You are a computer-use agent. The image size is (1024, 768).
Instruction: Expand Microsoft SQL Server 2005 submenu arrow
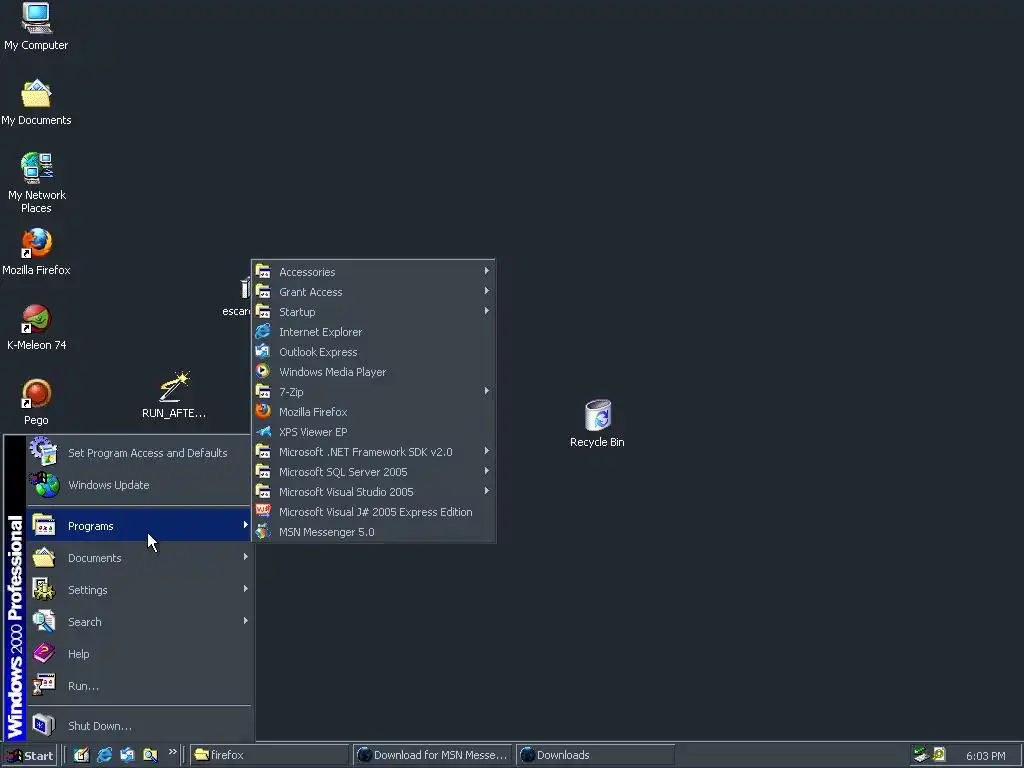pos(487,471)
